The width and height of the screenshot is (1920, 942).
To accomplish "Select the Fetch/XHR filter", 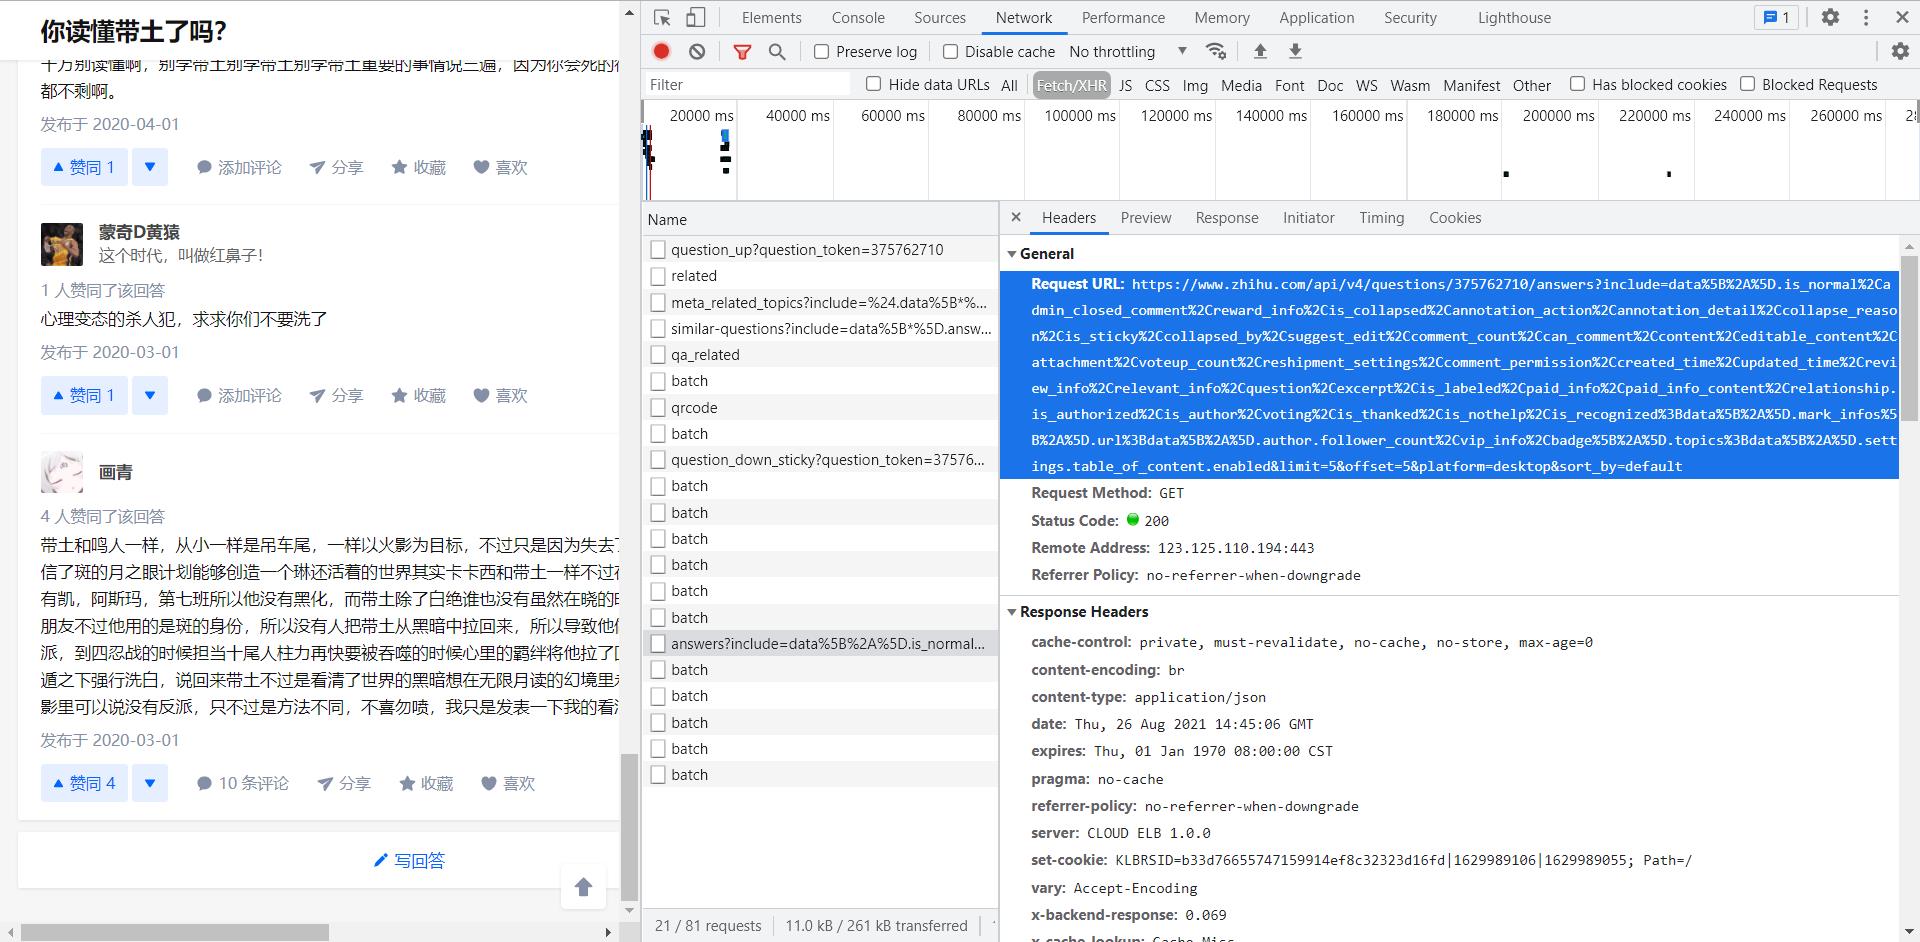I will 1071,85.
